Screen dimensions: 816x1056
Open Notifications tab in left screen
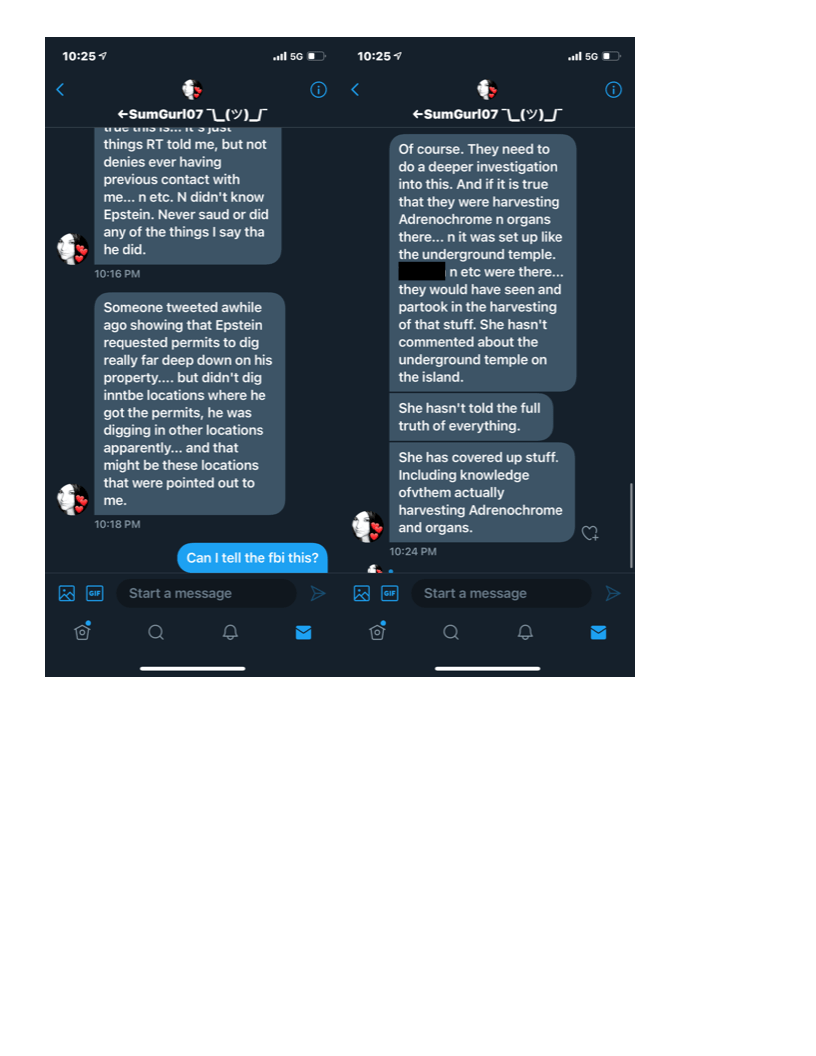click(x=230, y=632)
